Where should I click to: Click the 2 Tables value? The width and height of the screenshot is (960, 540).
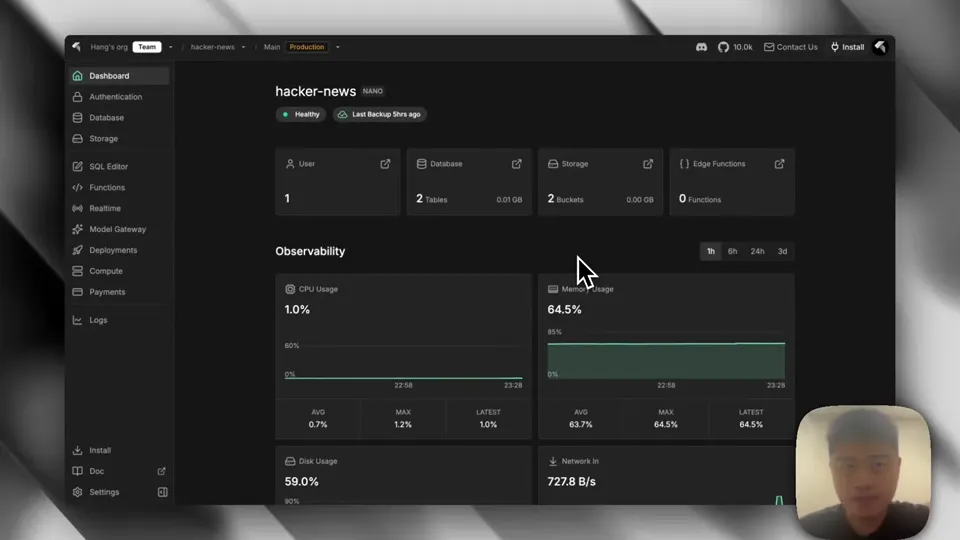pyautogui.click(x=432, y=199)
